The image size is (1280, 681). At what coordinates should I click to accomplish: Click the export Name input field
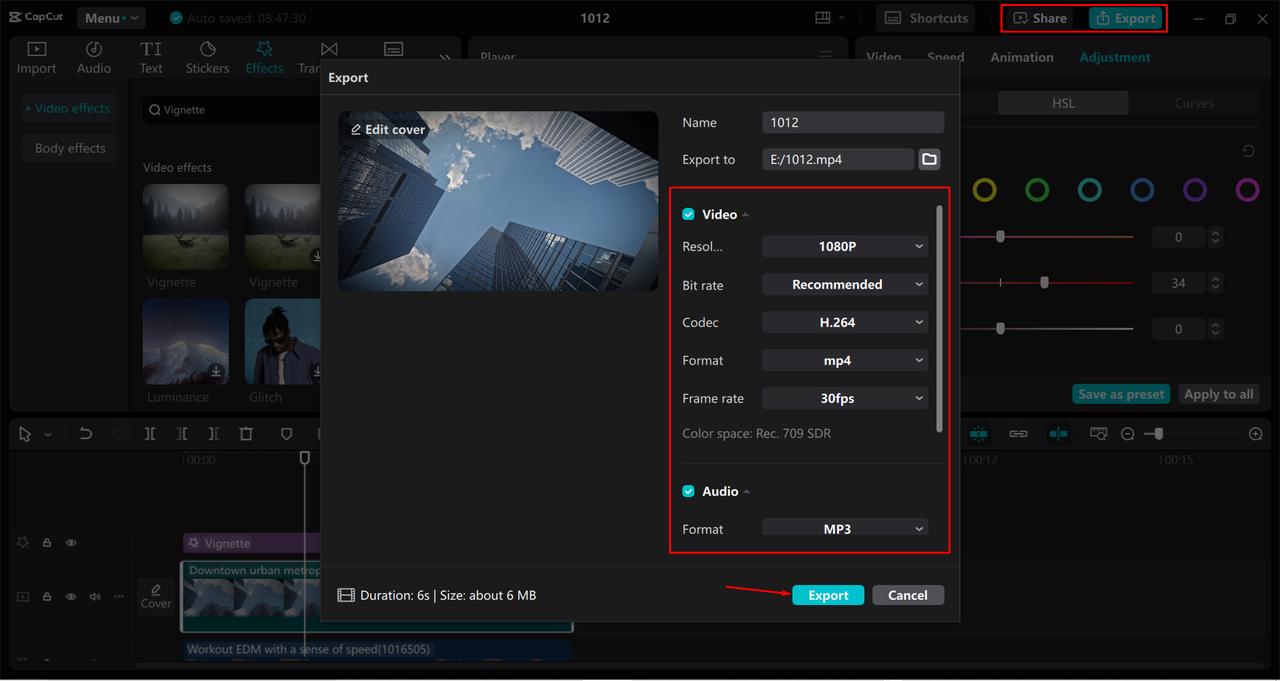853,122
